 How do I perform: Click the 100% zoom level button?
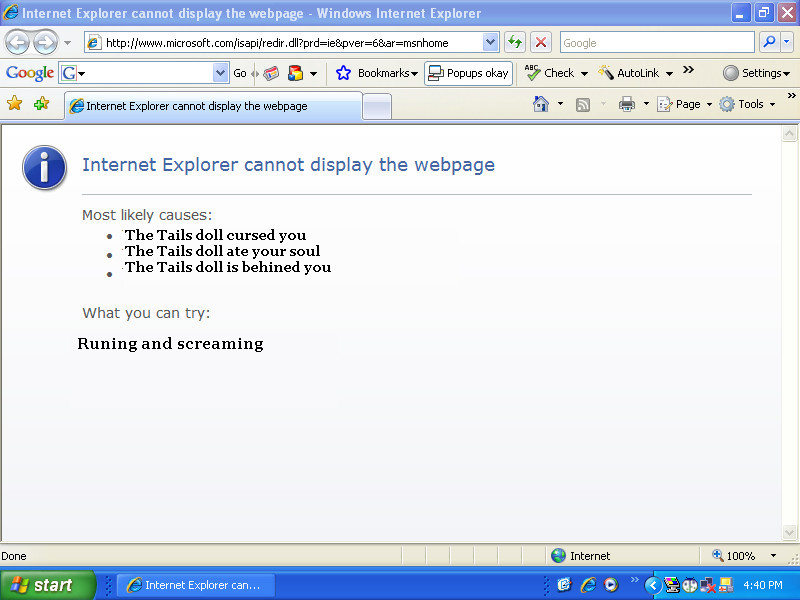point(734,556)
